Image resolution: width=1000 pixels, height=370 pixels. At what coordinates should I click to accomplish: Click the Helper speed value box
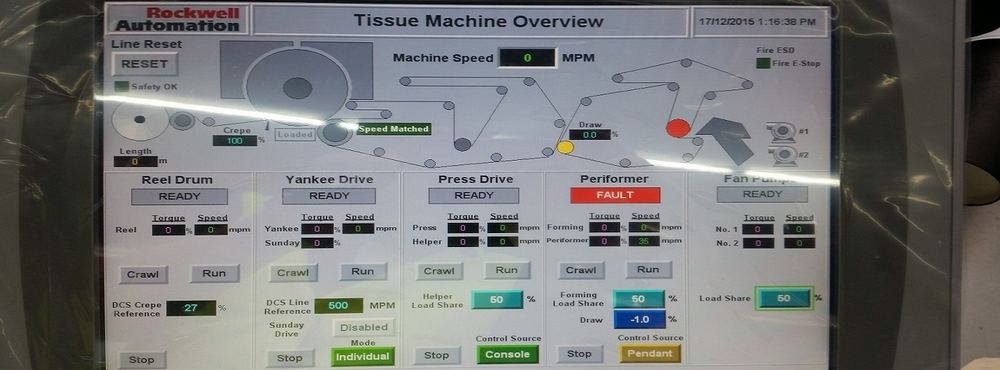pyautogui.click(x=502, y=242)
